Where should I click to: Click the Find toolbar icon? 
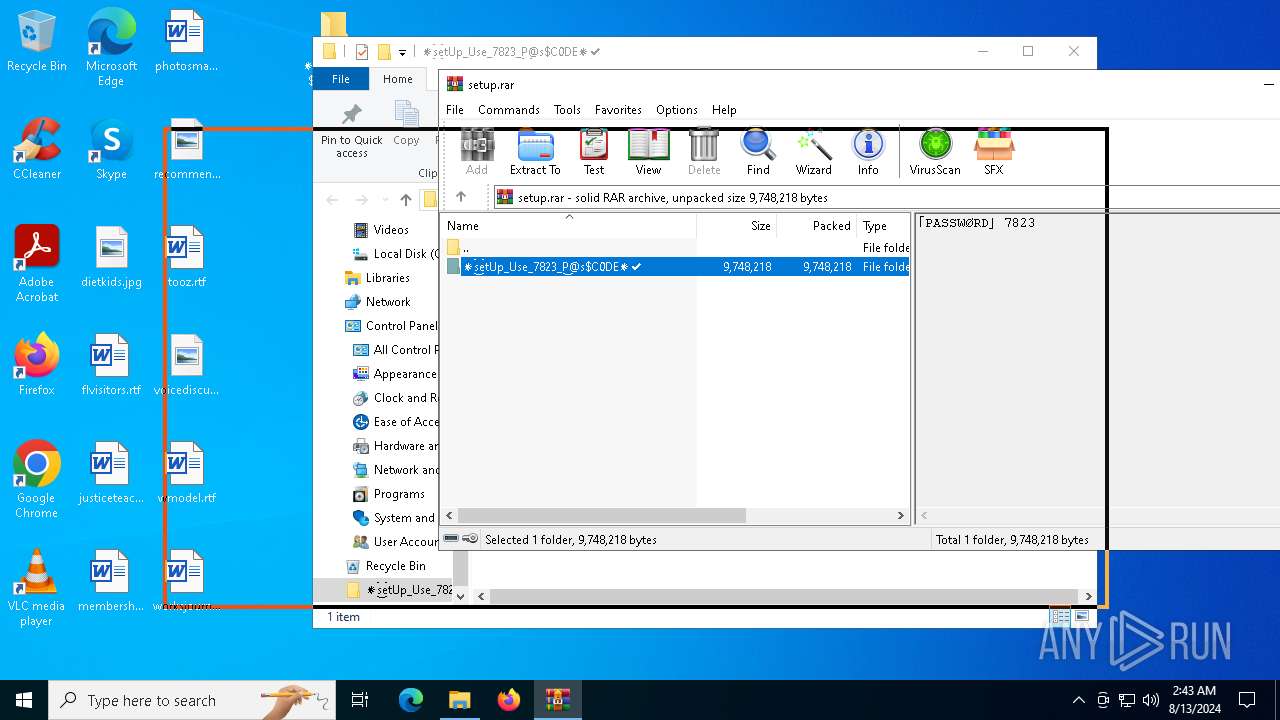(758, 152)
